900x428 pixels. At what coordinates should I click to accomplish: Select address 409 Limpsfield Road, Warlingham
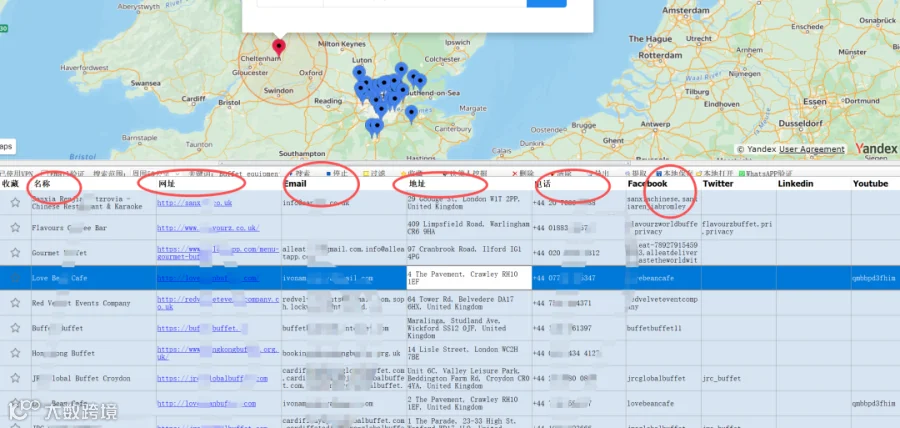pos(469,228)
